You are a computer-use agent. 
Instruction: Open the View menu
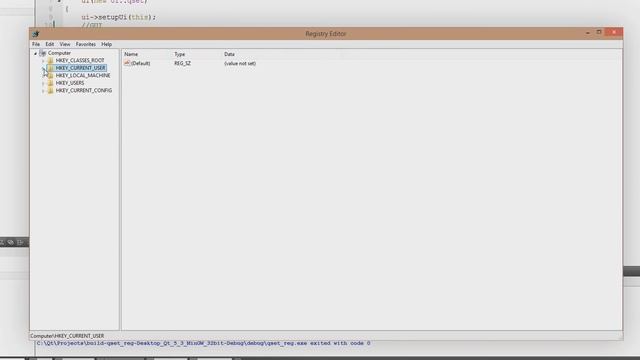click(65, 44)
